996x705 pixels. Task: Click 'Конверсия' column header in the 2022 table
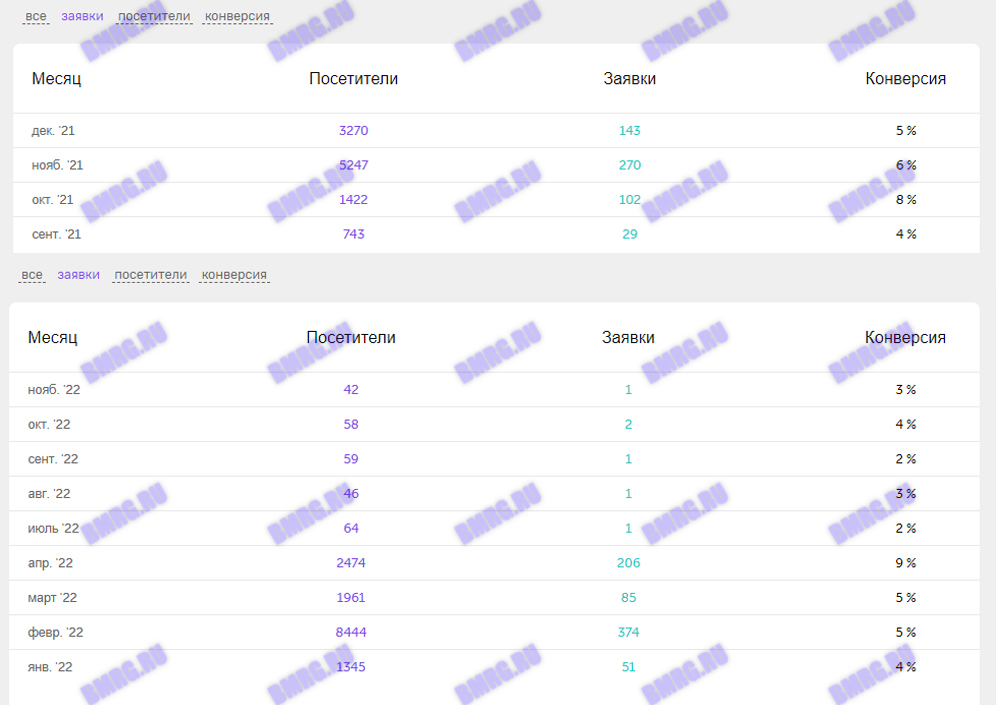pos(905,338)
